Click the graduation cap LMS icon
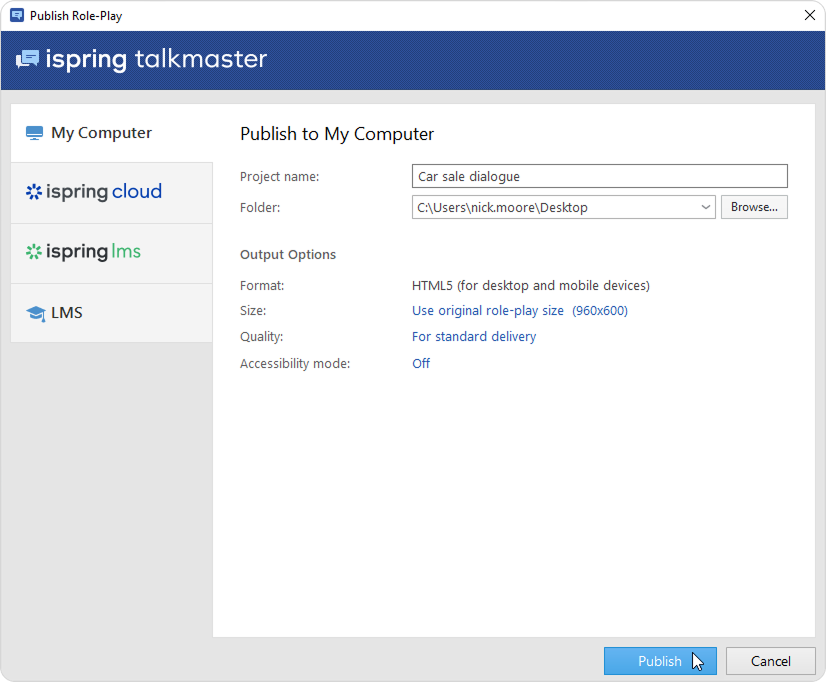 tap(35, 313)
